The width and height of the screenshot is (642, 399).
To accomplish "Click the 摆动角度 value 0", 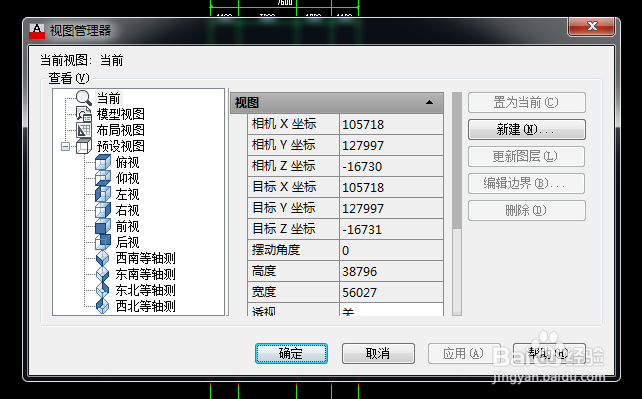I will pyautogui.click(x=391, y=250).
